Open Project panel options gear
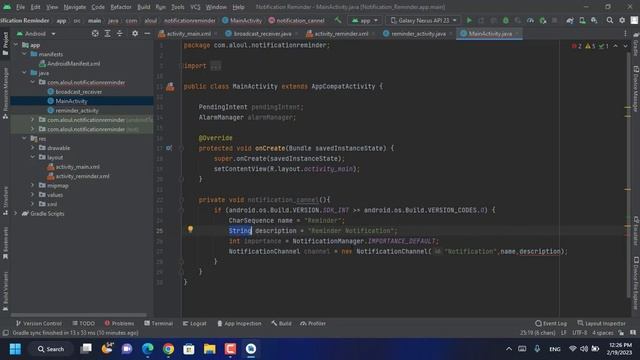Image resolution: width=640 pixels, height=360 pixels. (x=135, y=33)
